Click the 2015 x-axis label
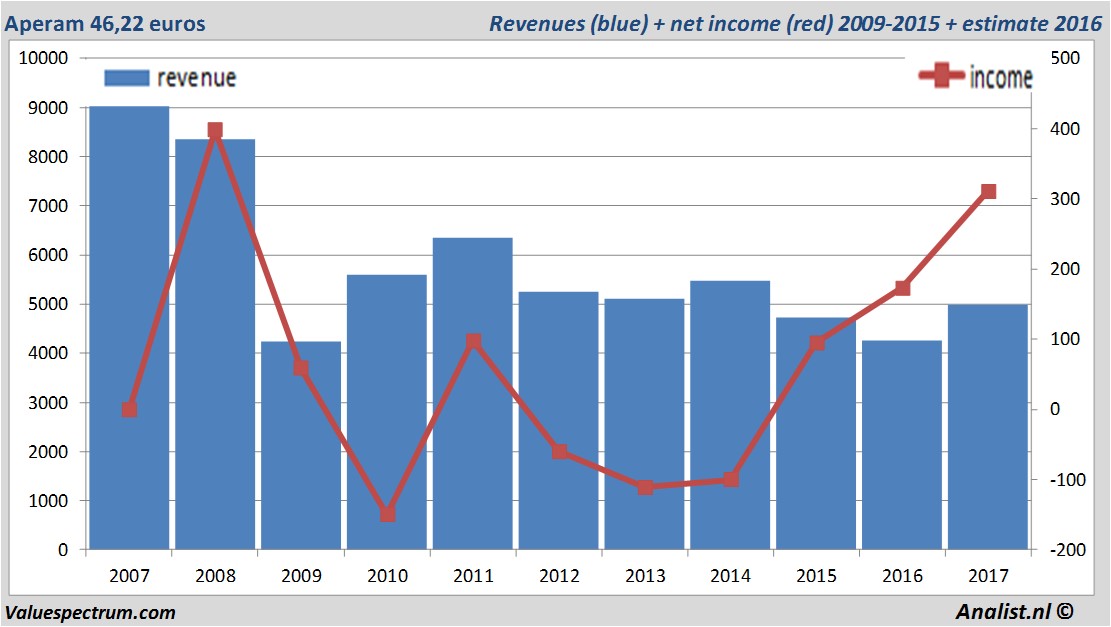 pyautogui.click(x=816, y=575)
